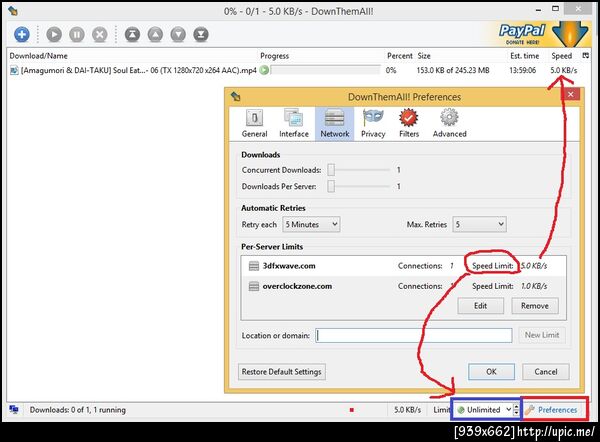The height and width of the screenshot is (442, 600).
Task: Click '153.0 KB of 245.23 MB' size cell
Action: click(453, 70)
